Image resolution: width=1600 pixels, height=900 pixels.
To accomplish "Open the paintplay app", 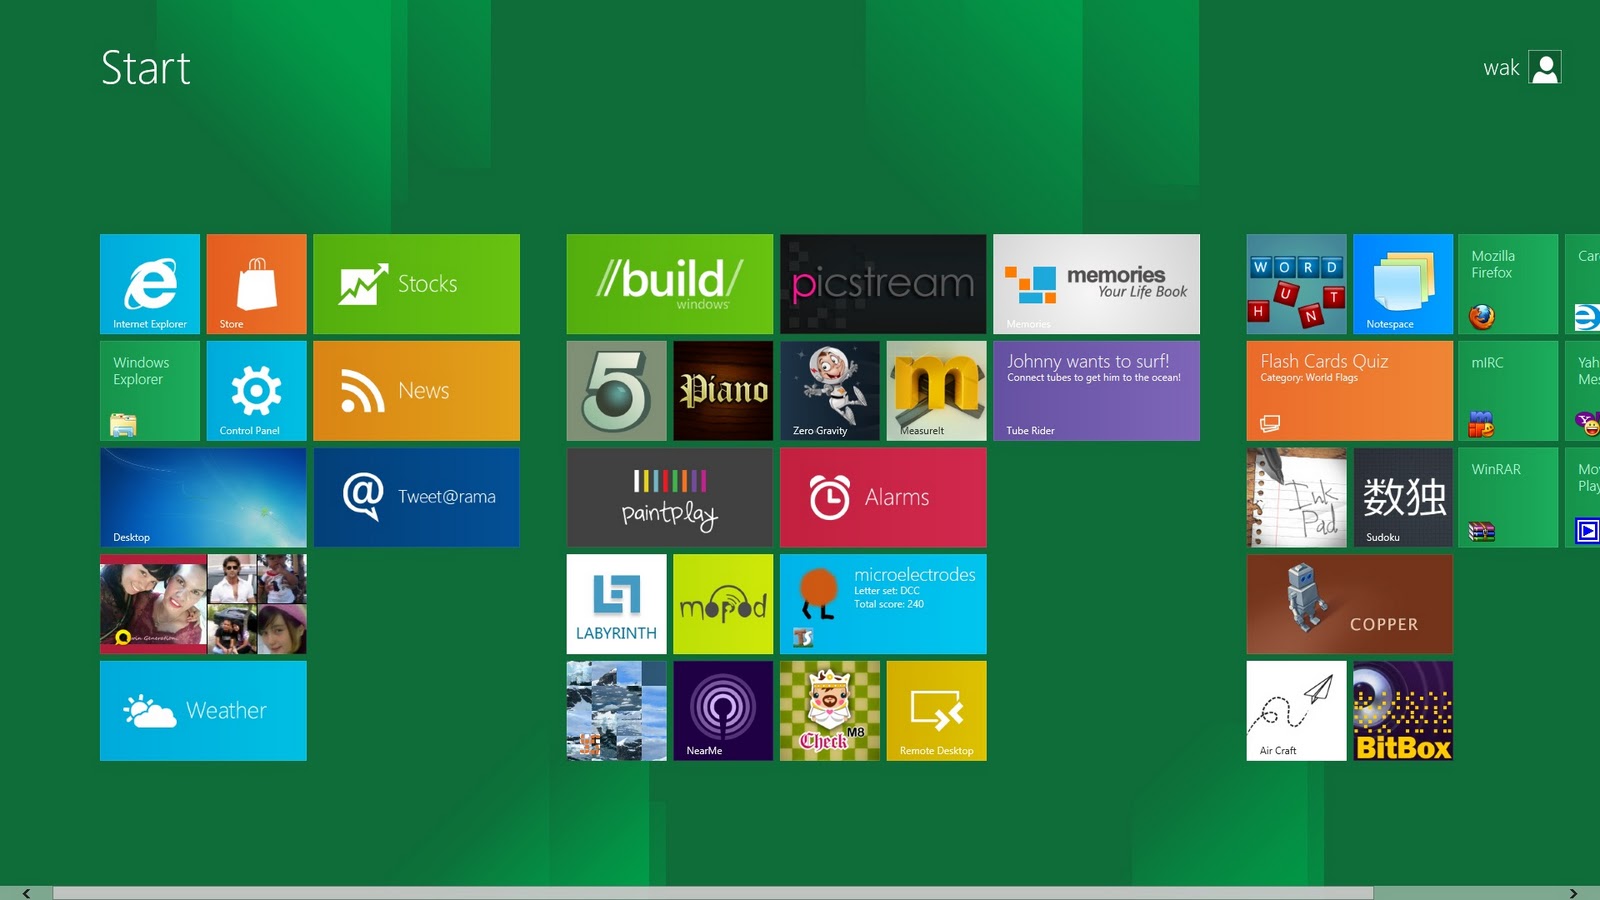I will pos(668,497).
